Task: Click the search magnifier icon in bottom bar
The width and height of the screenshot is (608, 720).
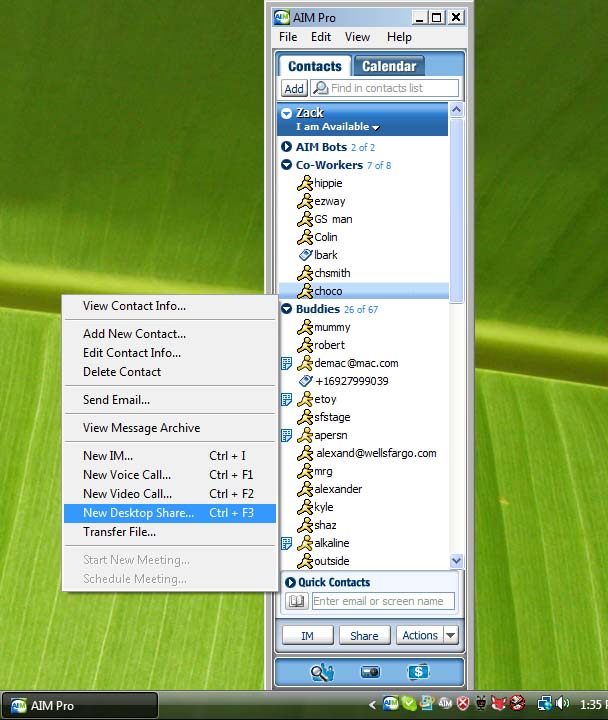Action: pyautogui.click(x=321, y=672)
